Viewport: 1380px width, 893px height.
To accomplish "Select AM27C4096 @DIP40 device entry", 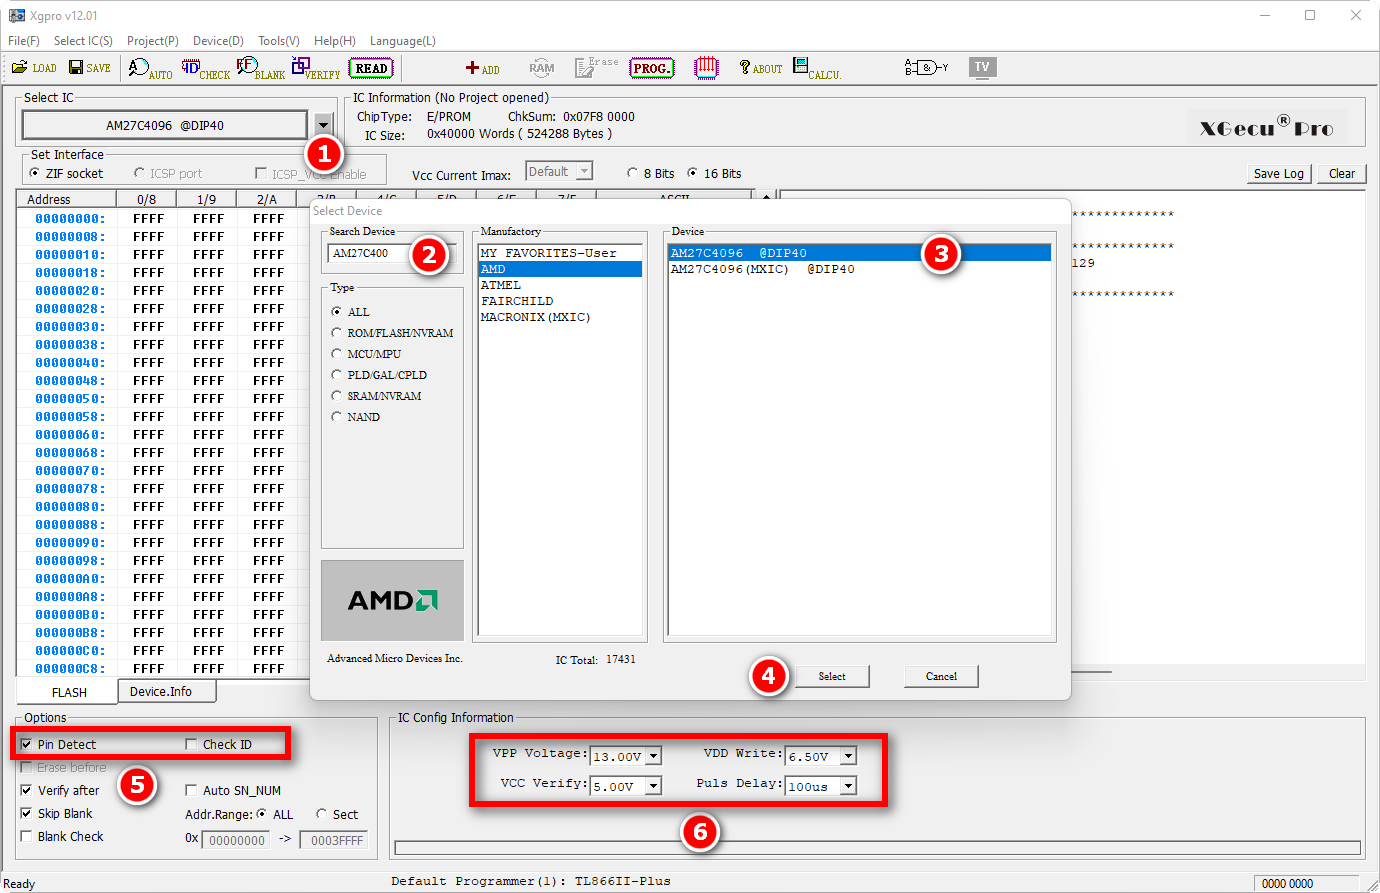I will tap(859, 253).
